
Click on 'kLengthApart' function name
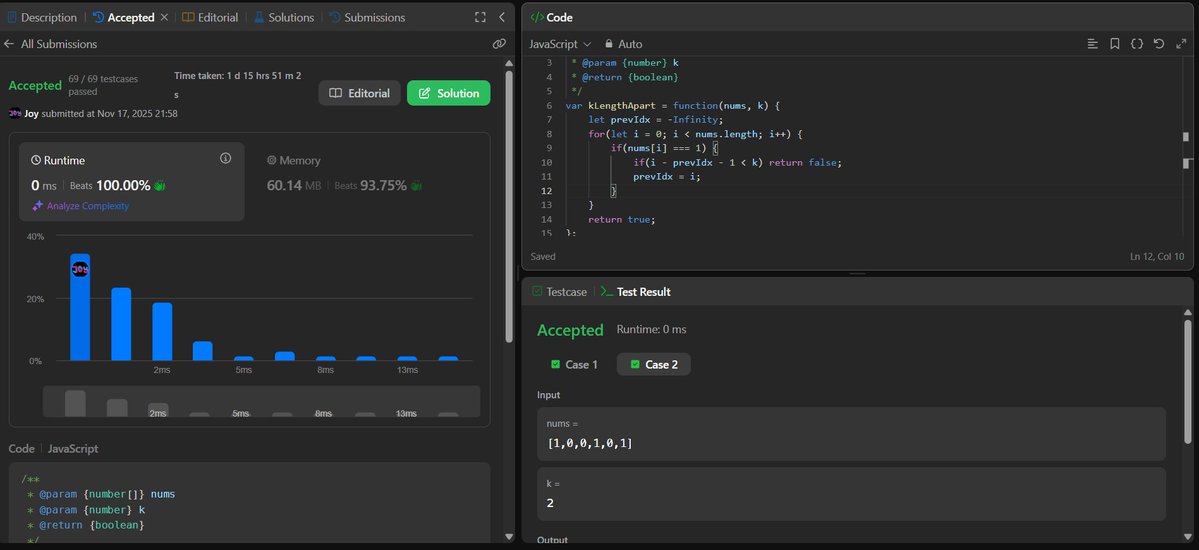tap(624, 106)
